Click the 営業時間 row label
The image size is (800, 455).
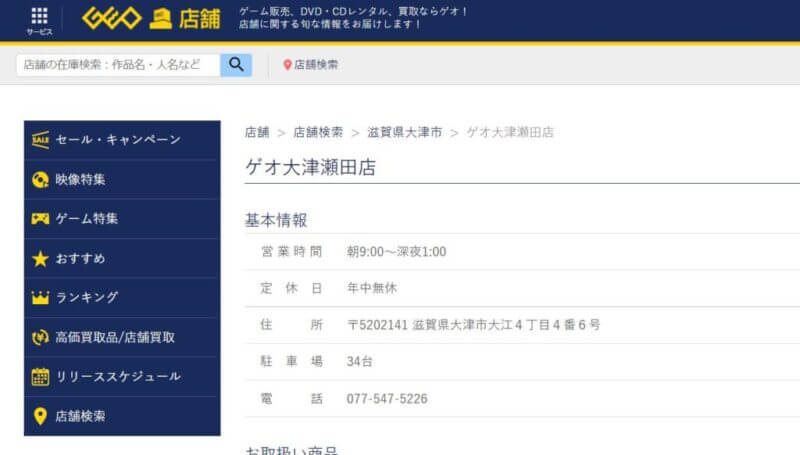coord(292,252)
